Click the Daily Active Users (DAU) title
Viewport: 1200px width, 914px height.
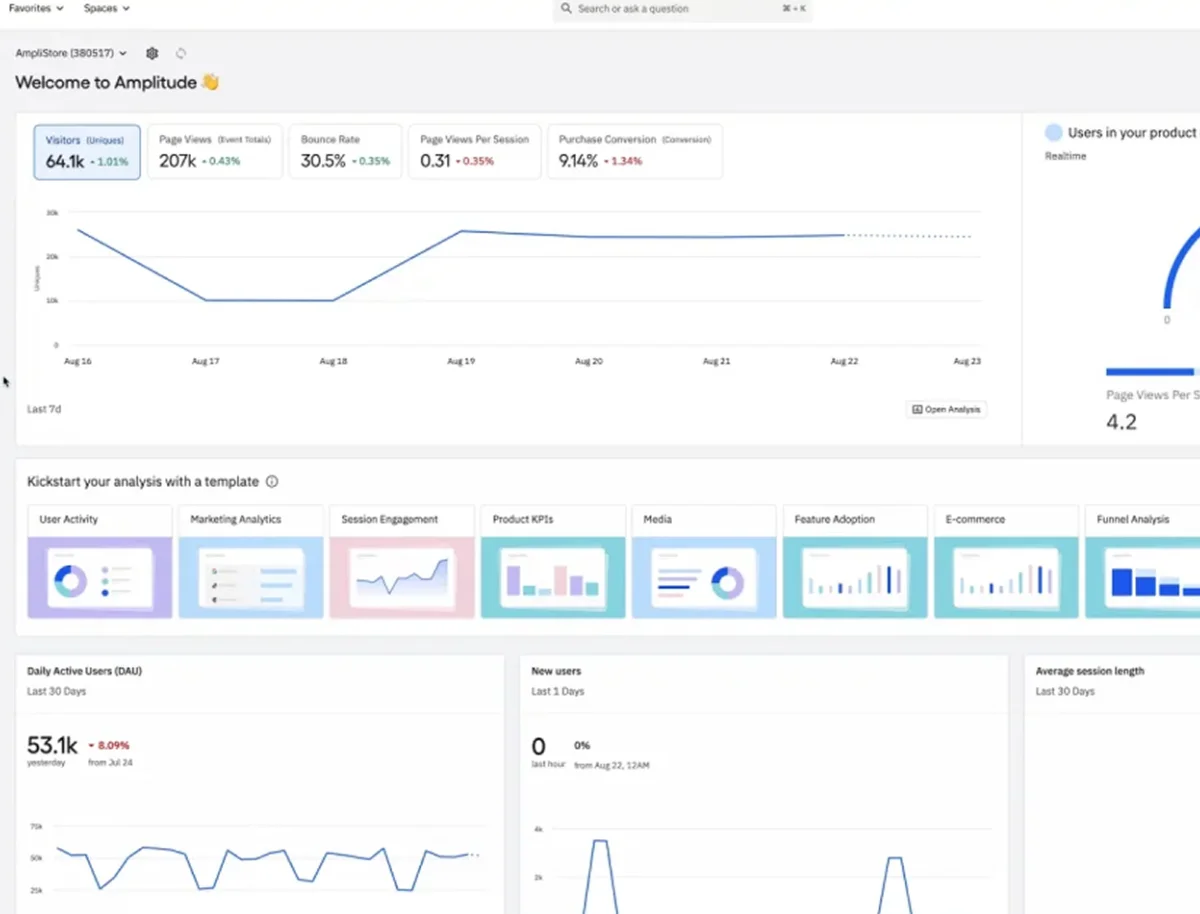point(84,671)
